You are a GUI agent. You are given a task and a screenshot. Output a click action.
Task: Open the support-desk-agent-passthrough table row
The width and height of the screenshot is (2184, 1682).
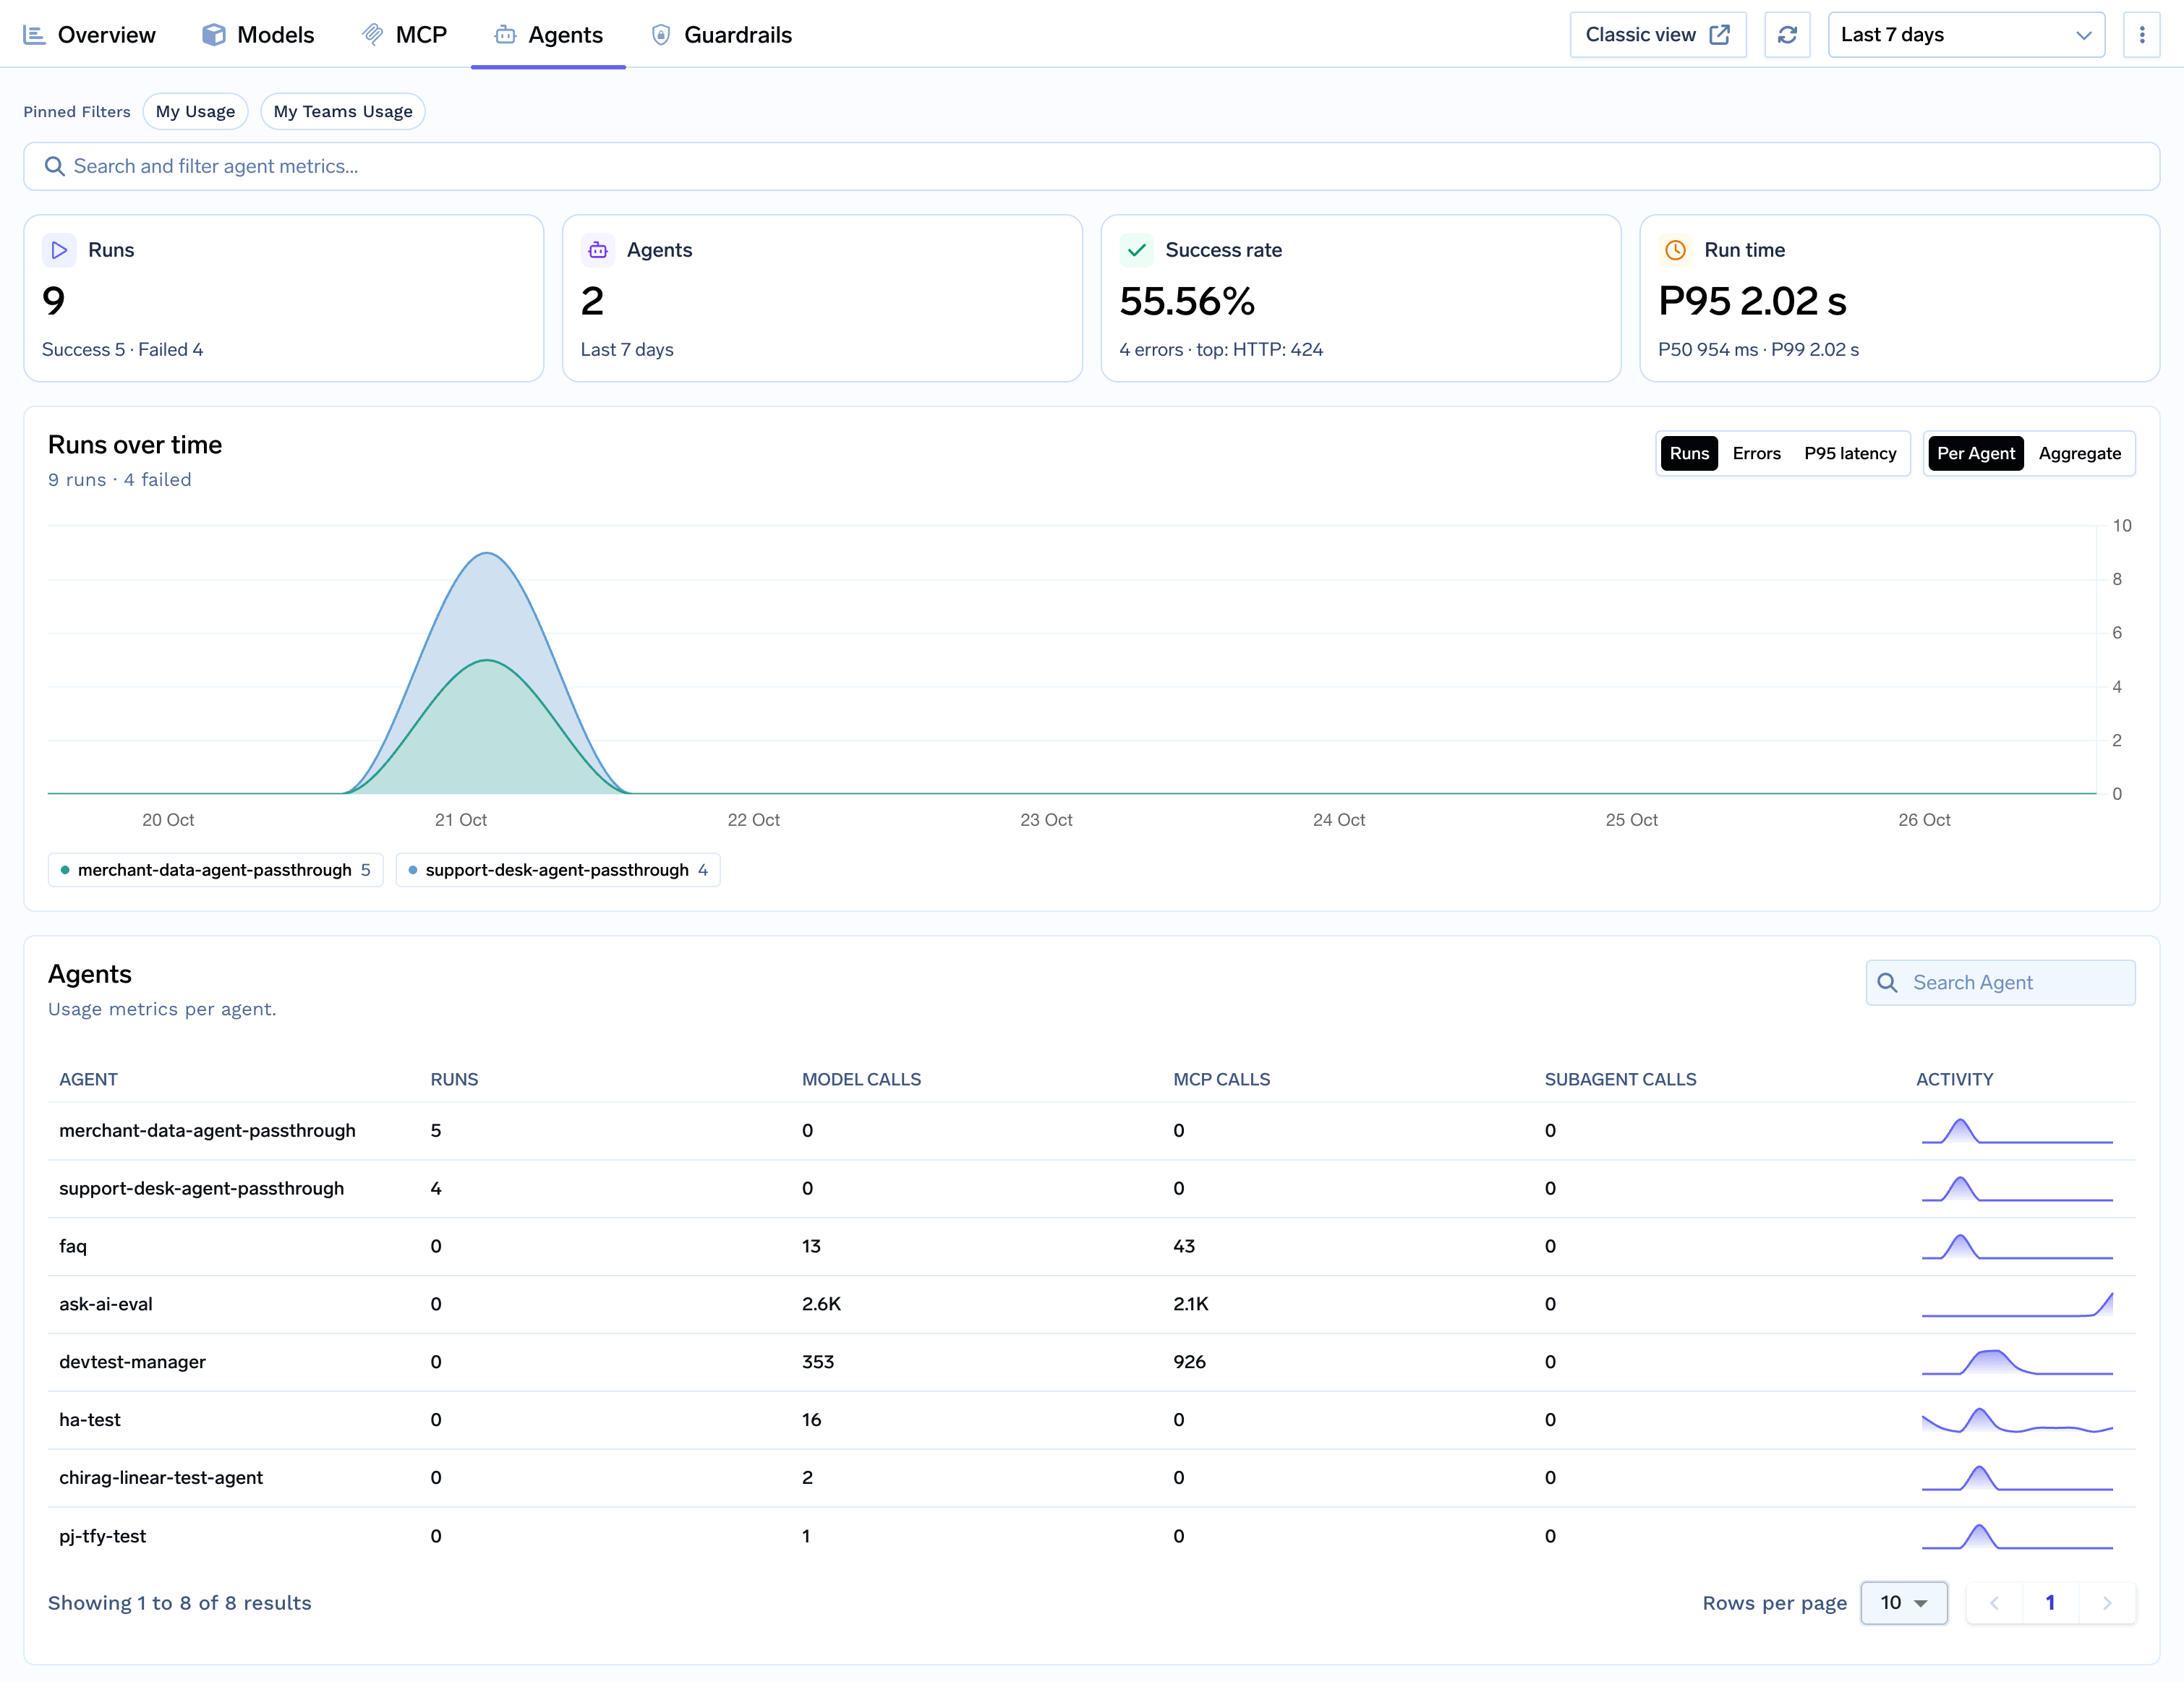[1091, 1189]
